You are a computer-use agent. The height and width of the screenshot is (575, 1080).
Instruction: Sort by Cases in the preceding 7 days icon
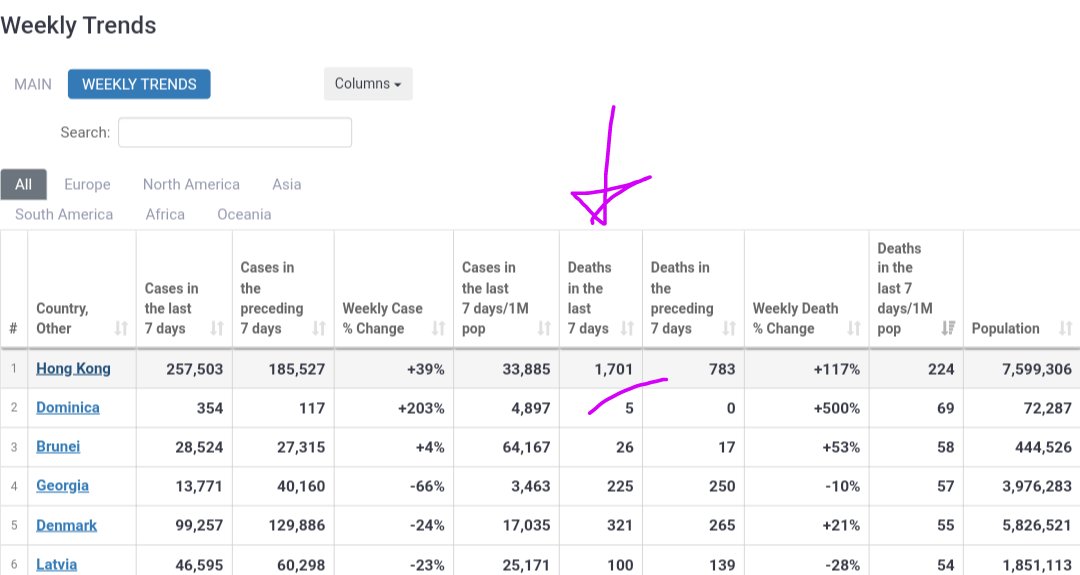[319, 328]
